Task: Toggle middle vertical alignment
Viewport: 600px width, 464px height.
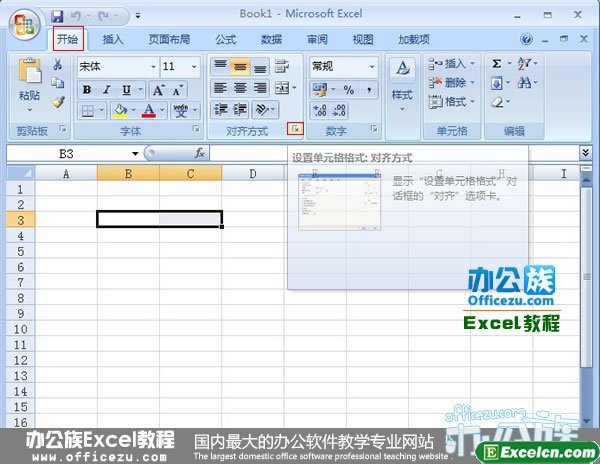Action: coord(240,66)
